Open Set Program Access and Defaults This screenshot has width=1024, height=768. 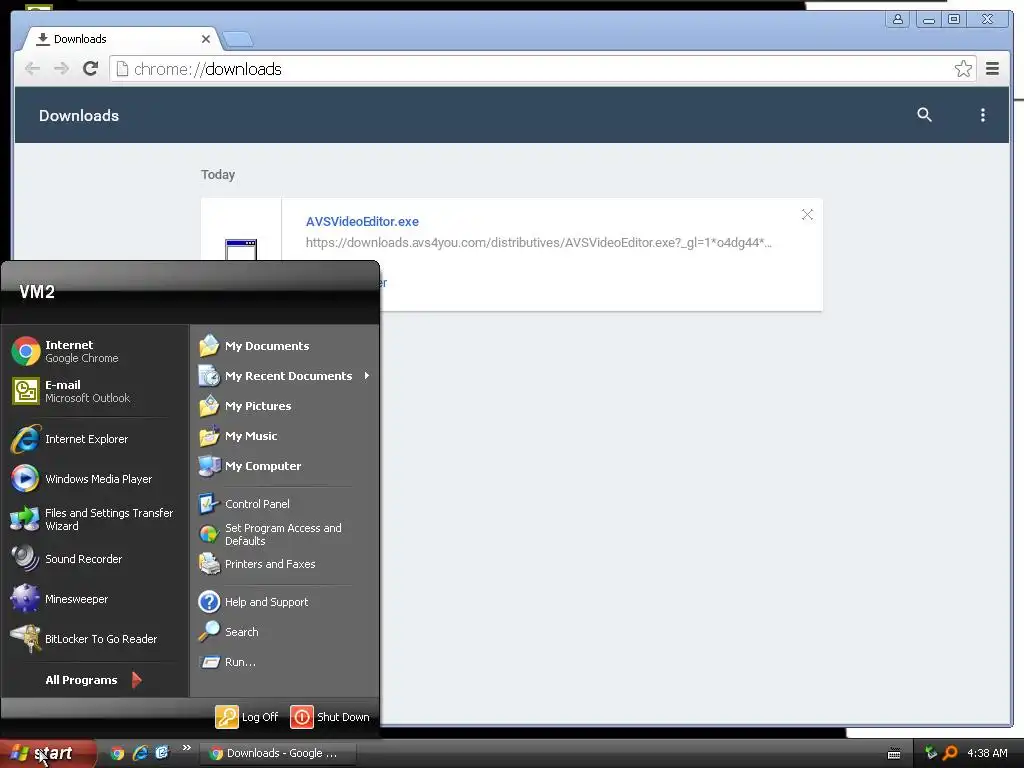(x=285, y=534)
